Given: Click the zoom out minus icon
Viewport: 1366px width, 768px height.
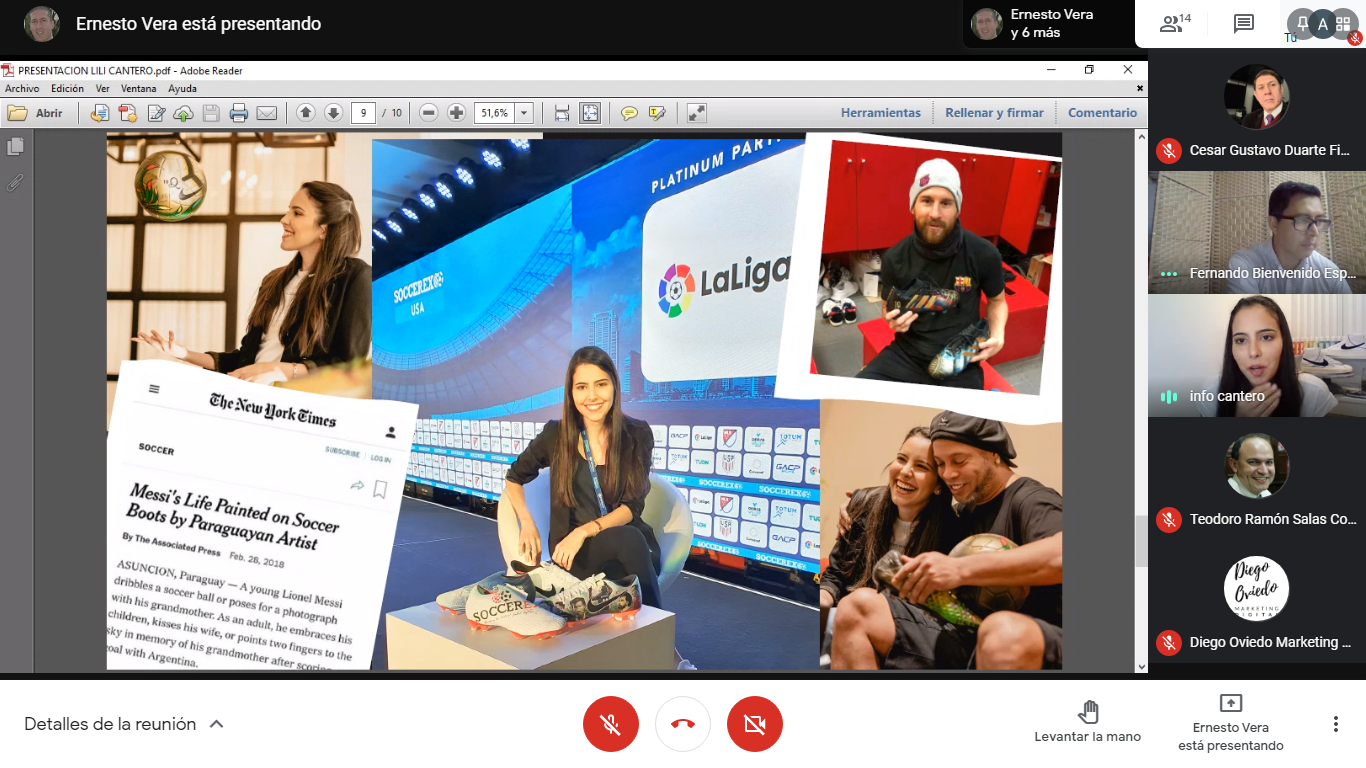Looking at the screenshot, I should tap(429, 113).
